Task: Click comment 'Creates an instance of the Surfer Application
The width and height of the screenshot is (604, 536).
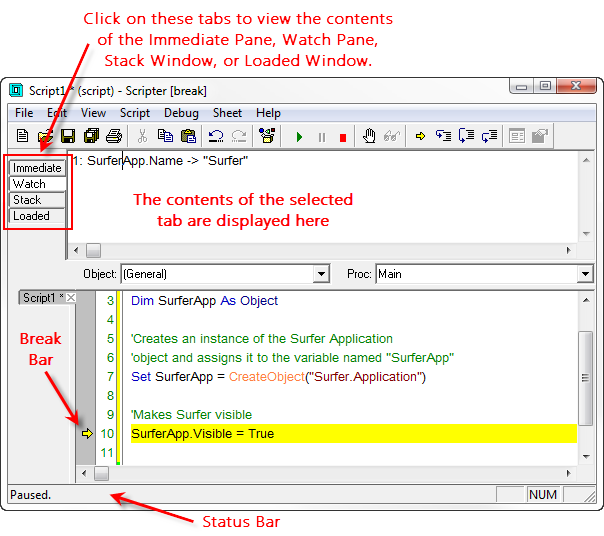Action: click(262, 339)
